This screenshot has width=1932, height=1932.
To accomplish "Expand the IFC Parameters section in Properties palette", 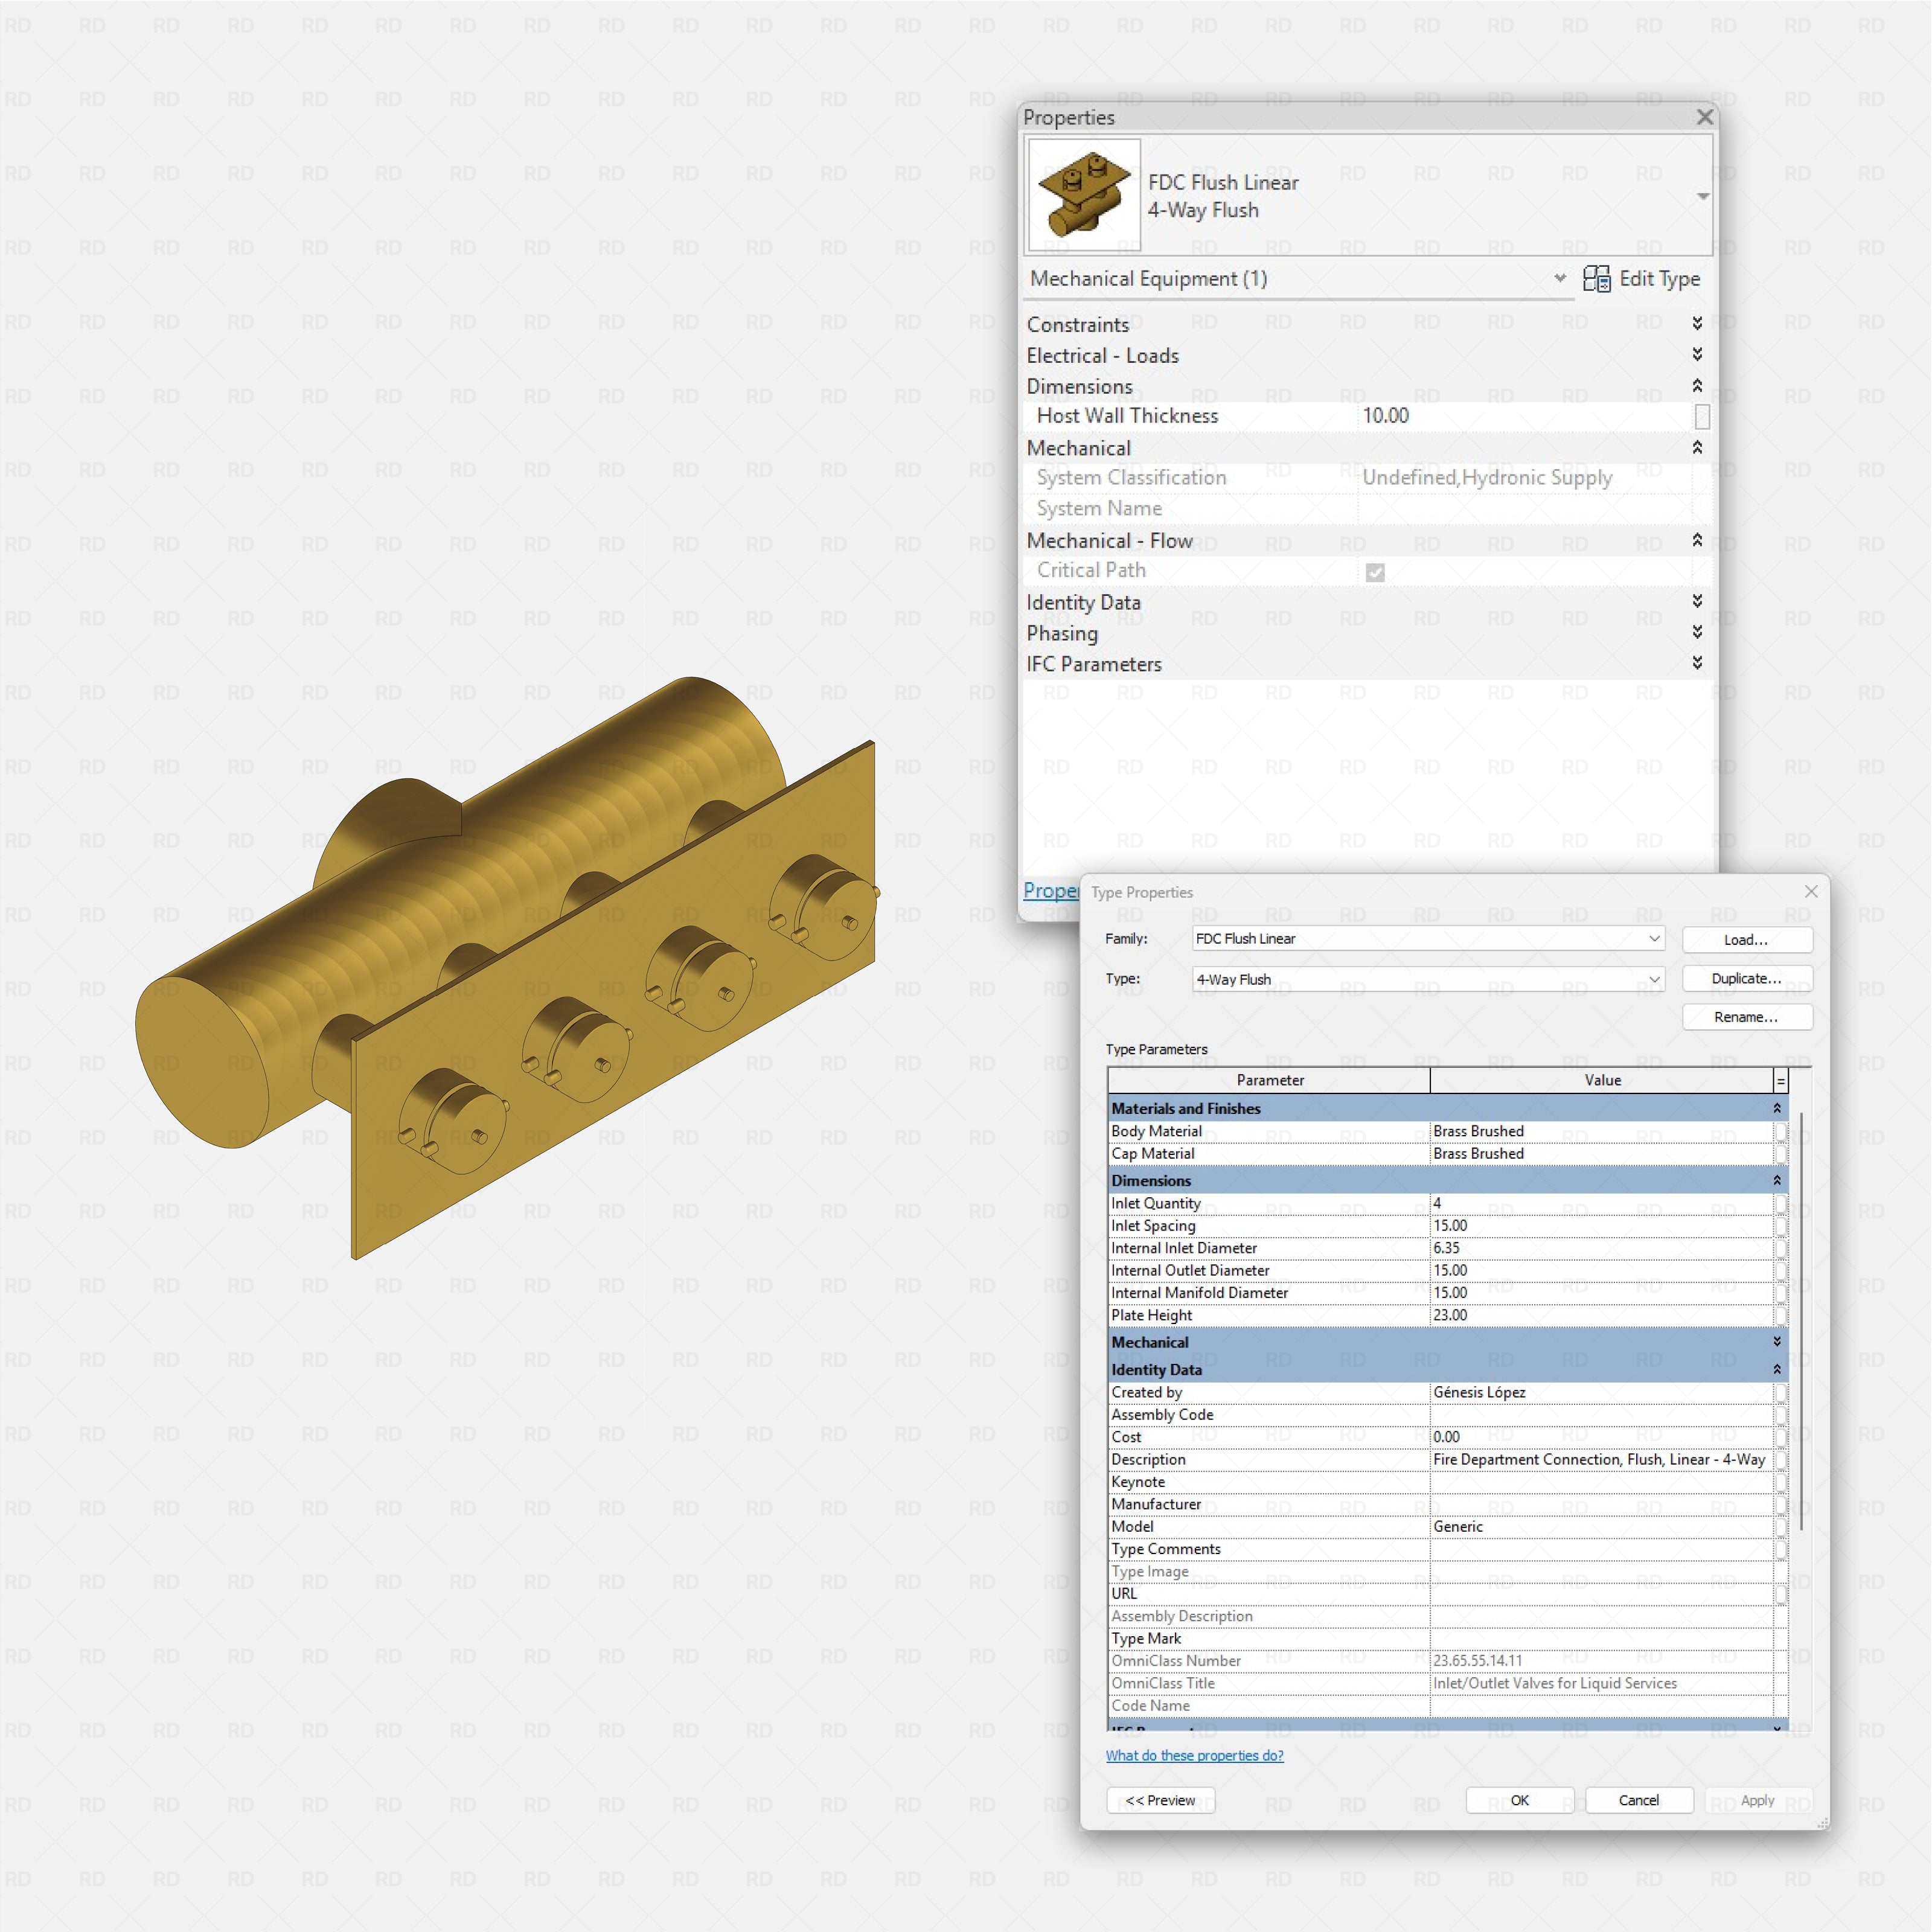I will [1697, 663].
